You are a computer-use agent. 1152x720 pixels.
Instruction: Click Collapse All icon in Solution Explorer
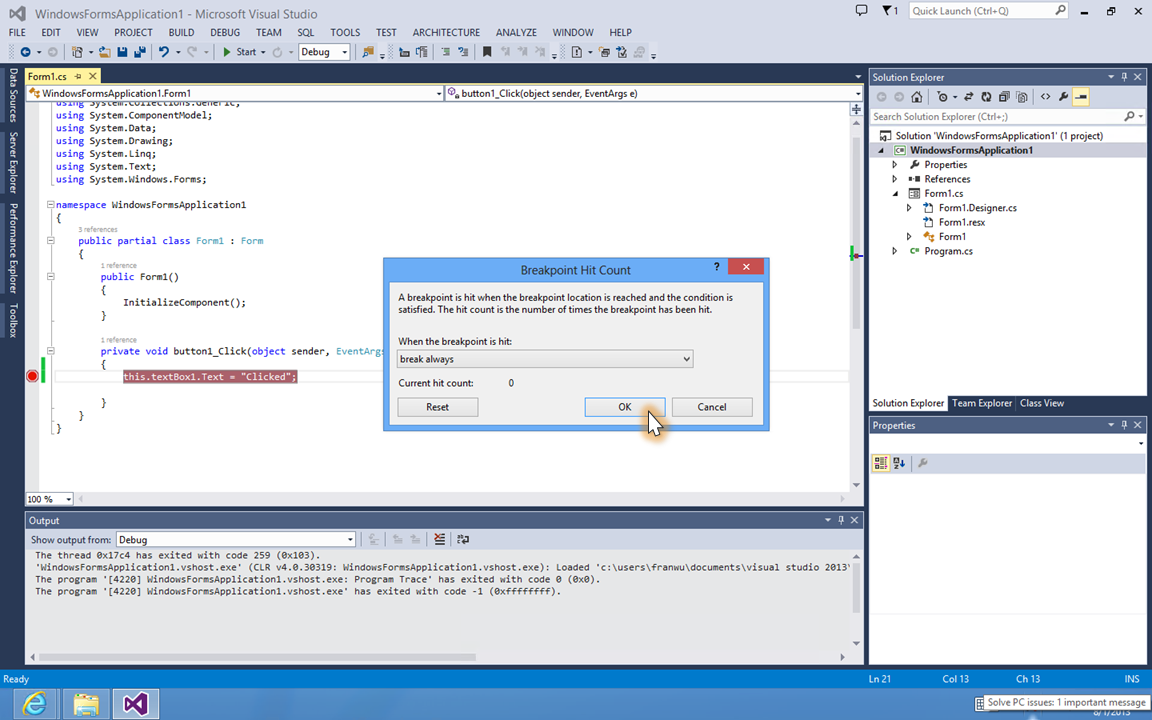[x=1004, y=97]
